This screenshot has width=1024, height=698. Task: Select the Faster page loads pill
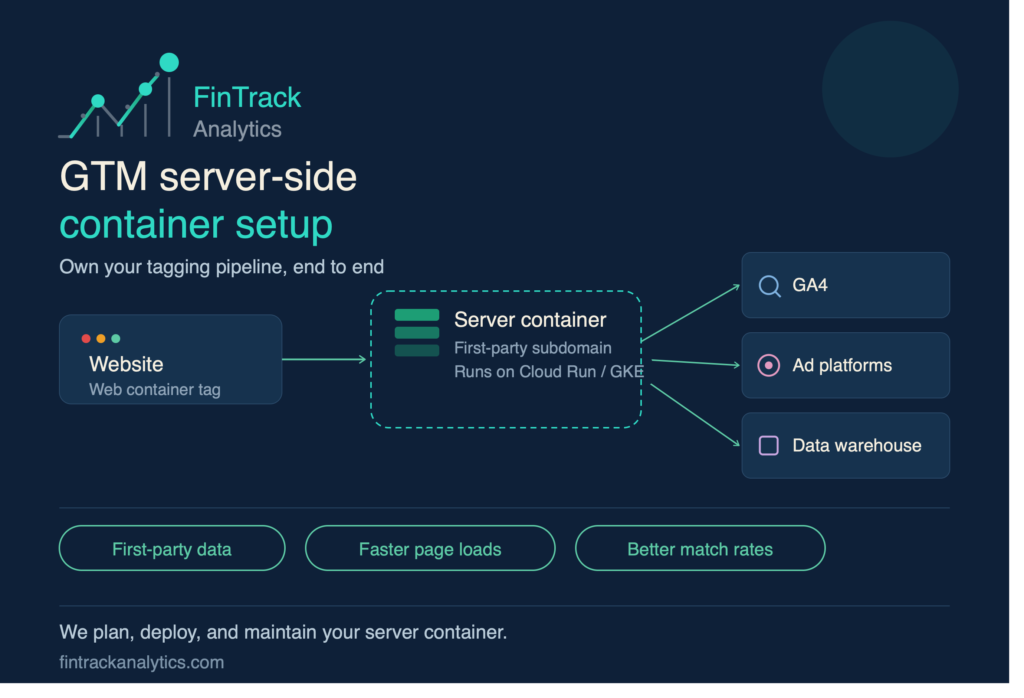pos(430,548)
